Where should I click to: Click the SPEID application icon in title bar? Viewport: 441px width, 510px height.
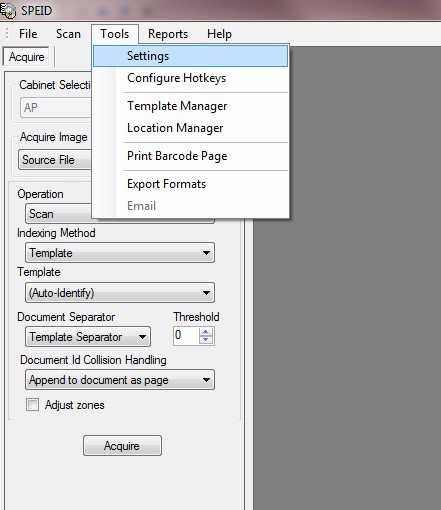point(8,11)
